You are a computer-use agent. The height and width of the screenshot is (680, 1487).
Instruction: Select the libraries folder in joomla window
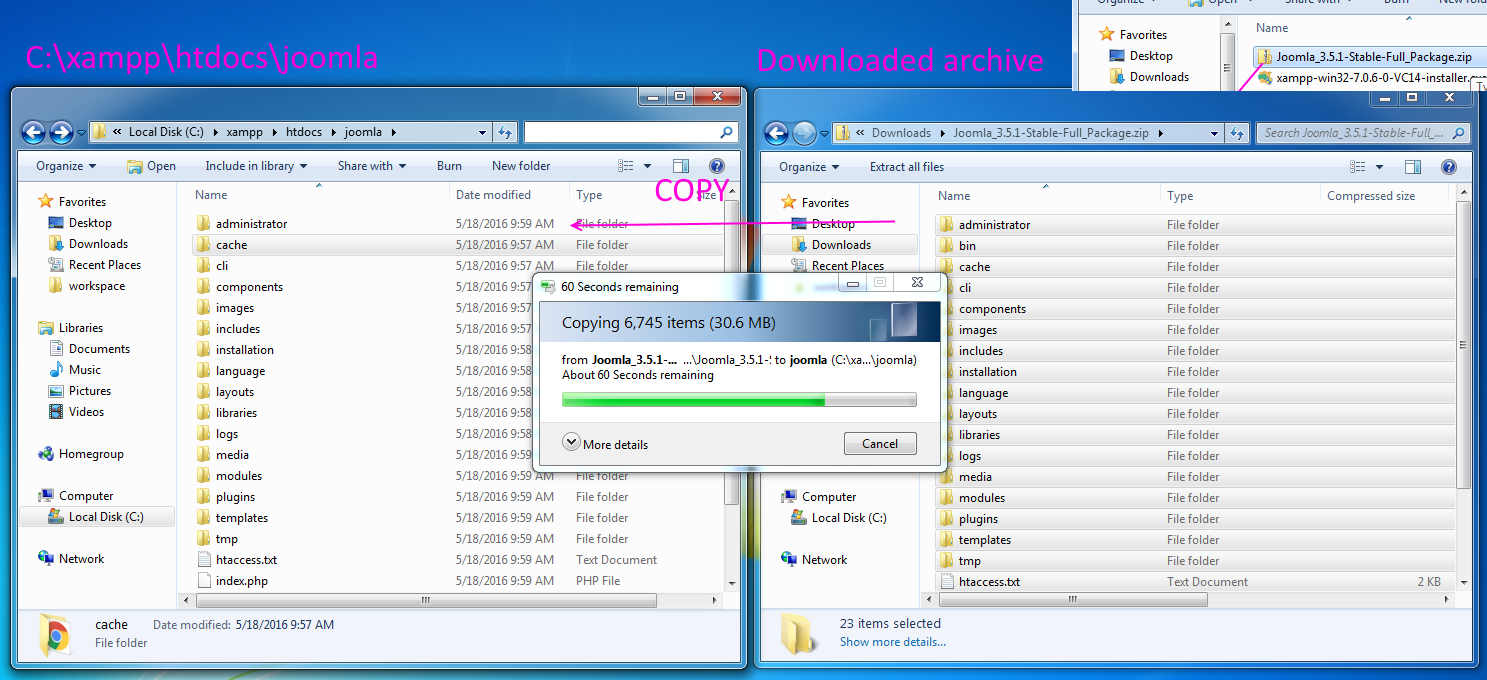(x=236, y=413)
